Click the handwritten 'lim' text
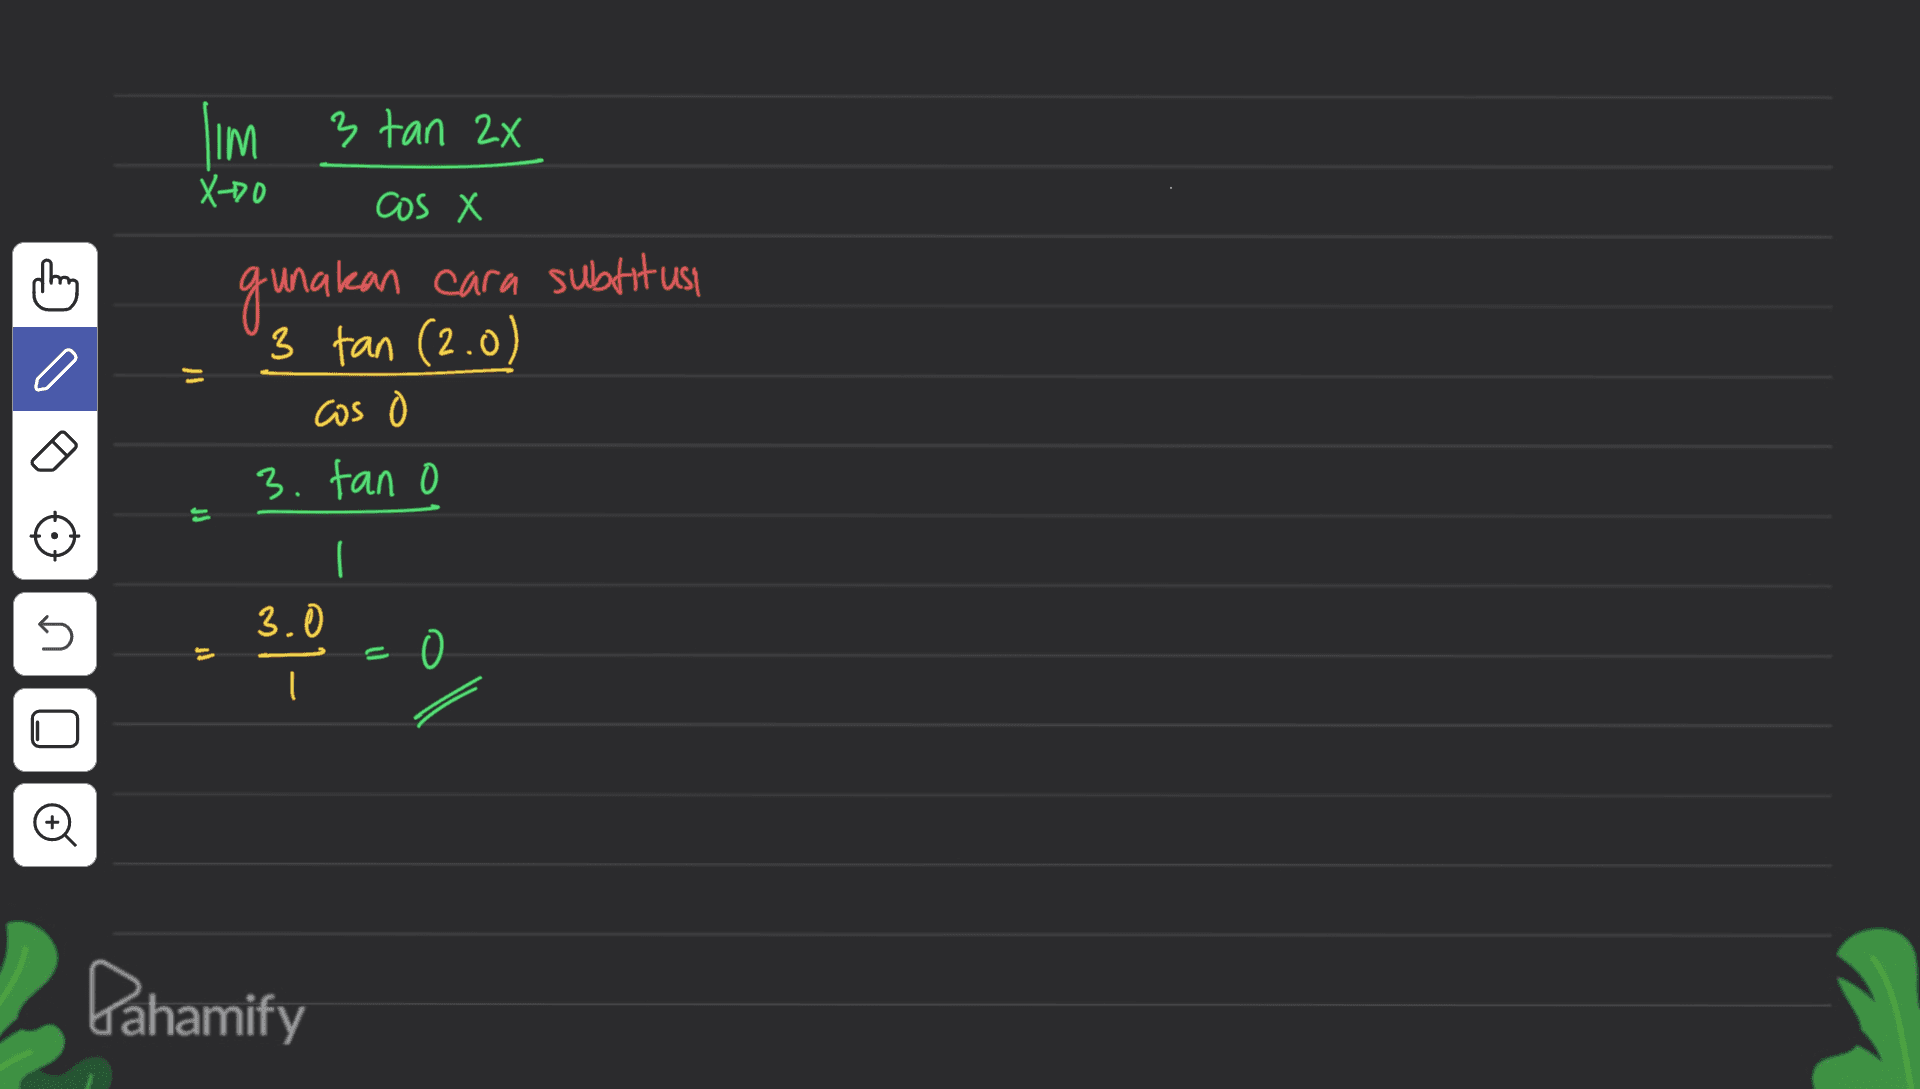This screenshot has height=1089, width=1920. (231, 136)
